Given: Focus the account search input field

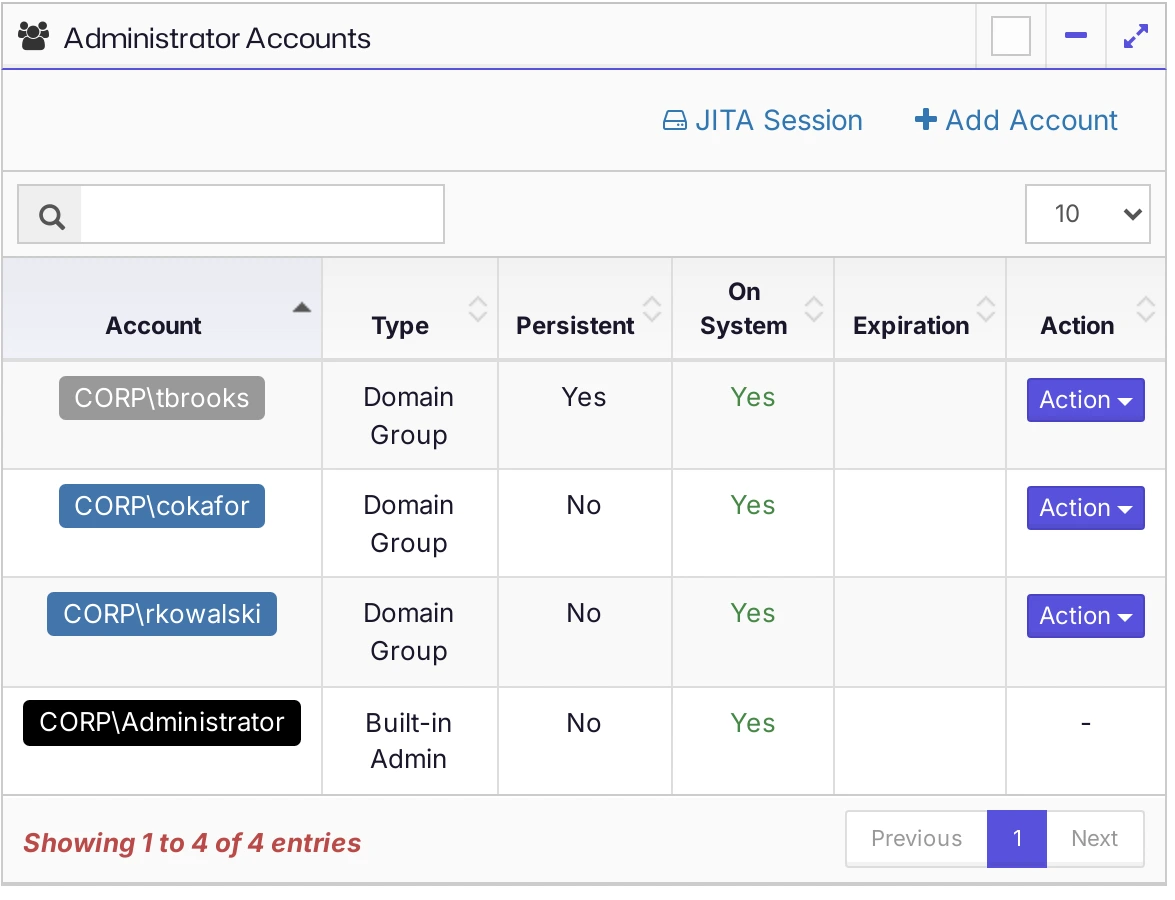Looking at the screenshot, I should tap(262, 214).
